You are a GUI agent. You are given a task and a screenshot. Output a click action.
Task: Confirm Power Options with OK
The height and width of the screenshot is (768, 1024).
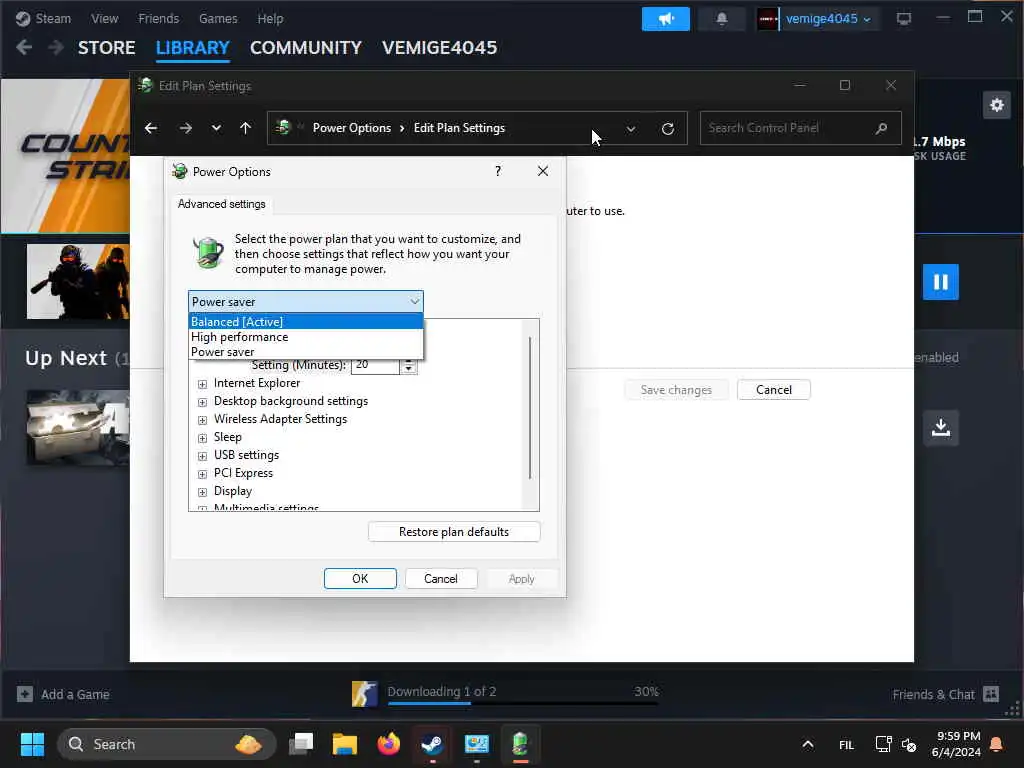(360, 579)
